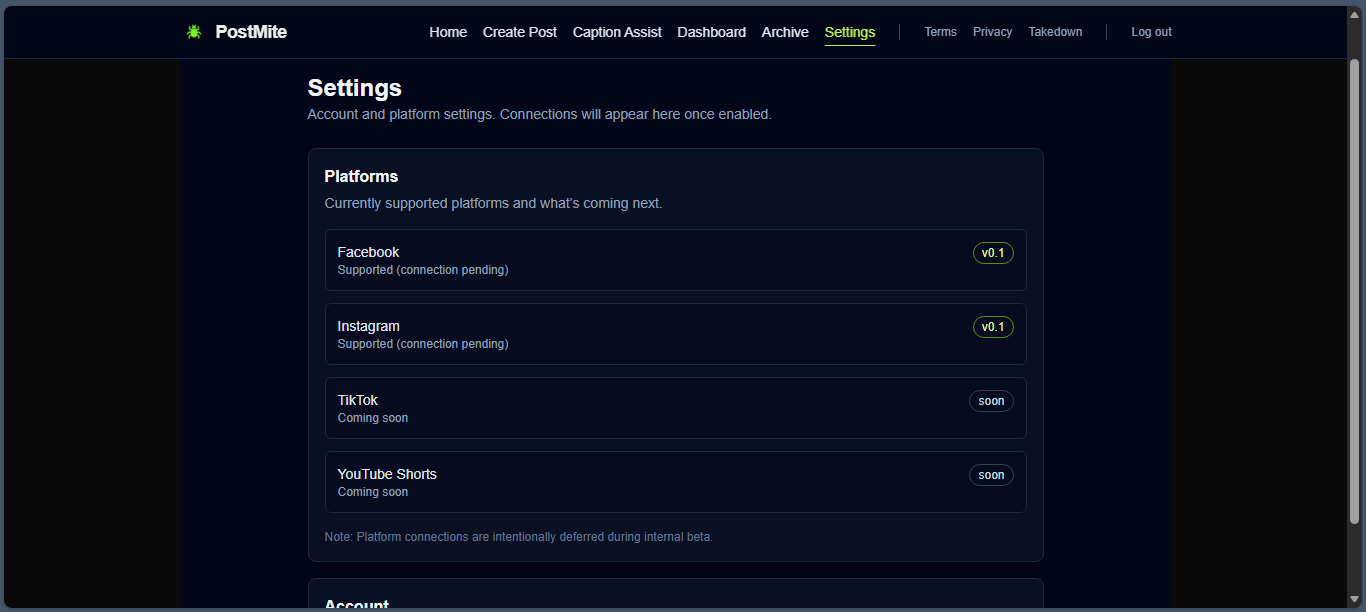The height and width of the screenshot is (612, 1366).
Task: Click the v0.1 badge next to Facebook
Action: point(992,252)
